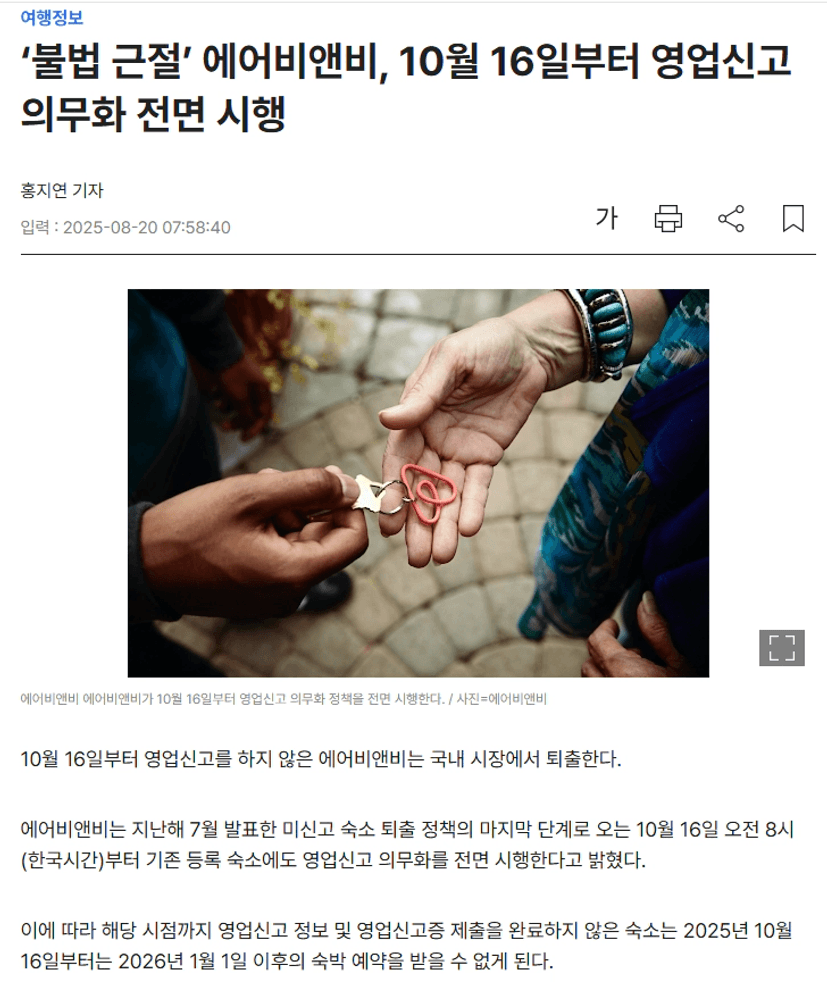Open the font size '가' option
827x993 pixels.
pyautogui.click(x=606, y=218)
